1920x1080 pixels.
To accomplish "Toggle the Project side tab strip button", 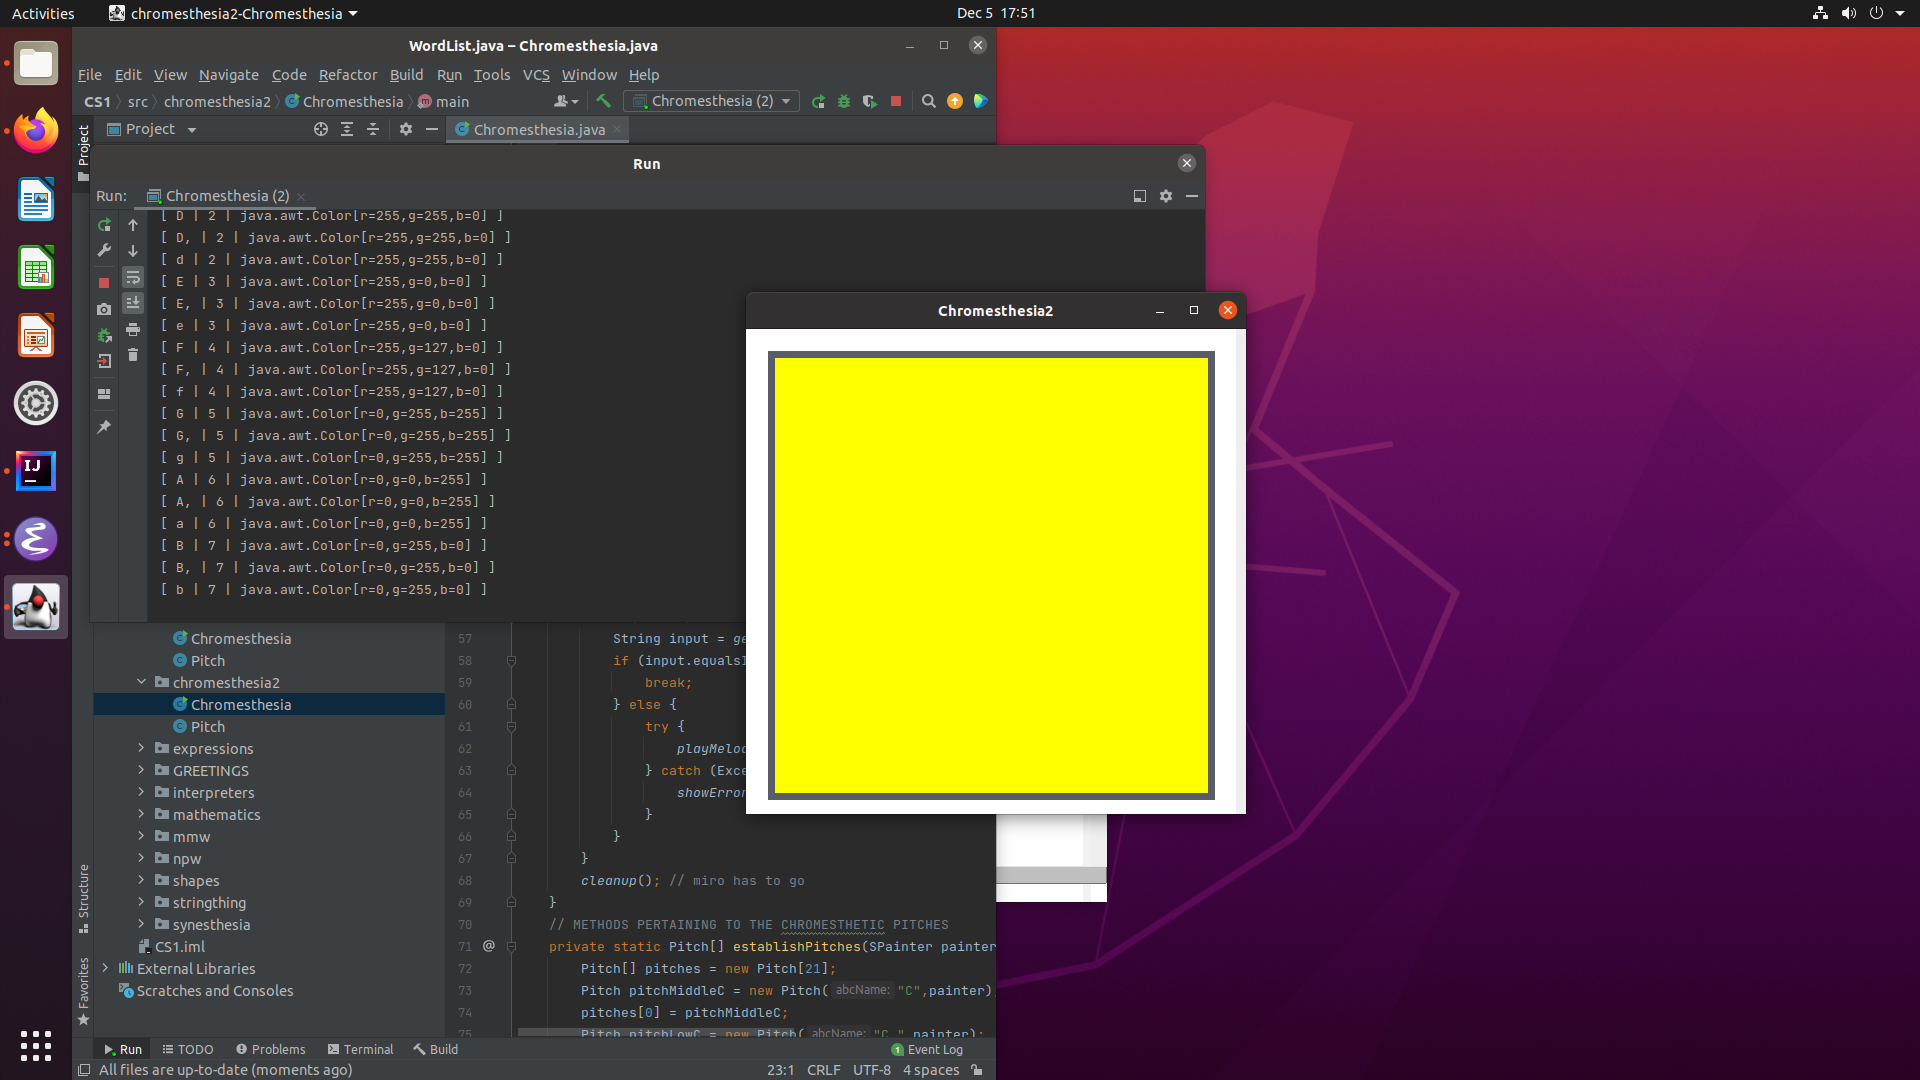I will pos(83,152).
